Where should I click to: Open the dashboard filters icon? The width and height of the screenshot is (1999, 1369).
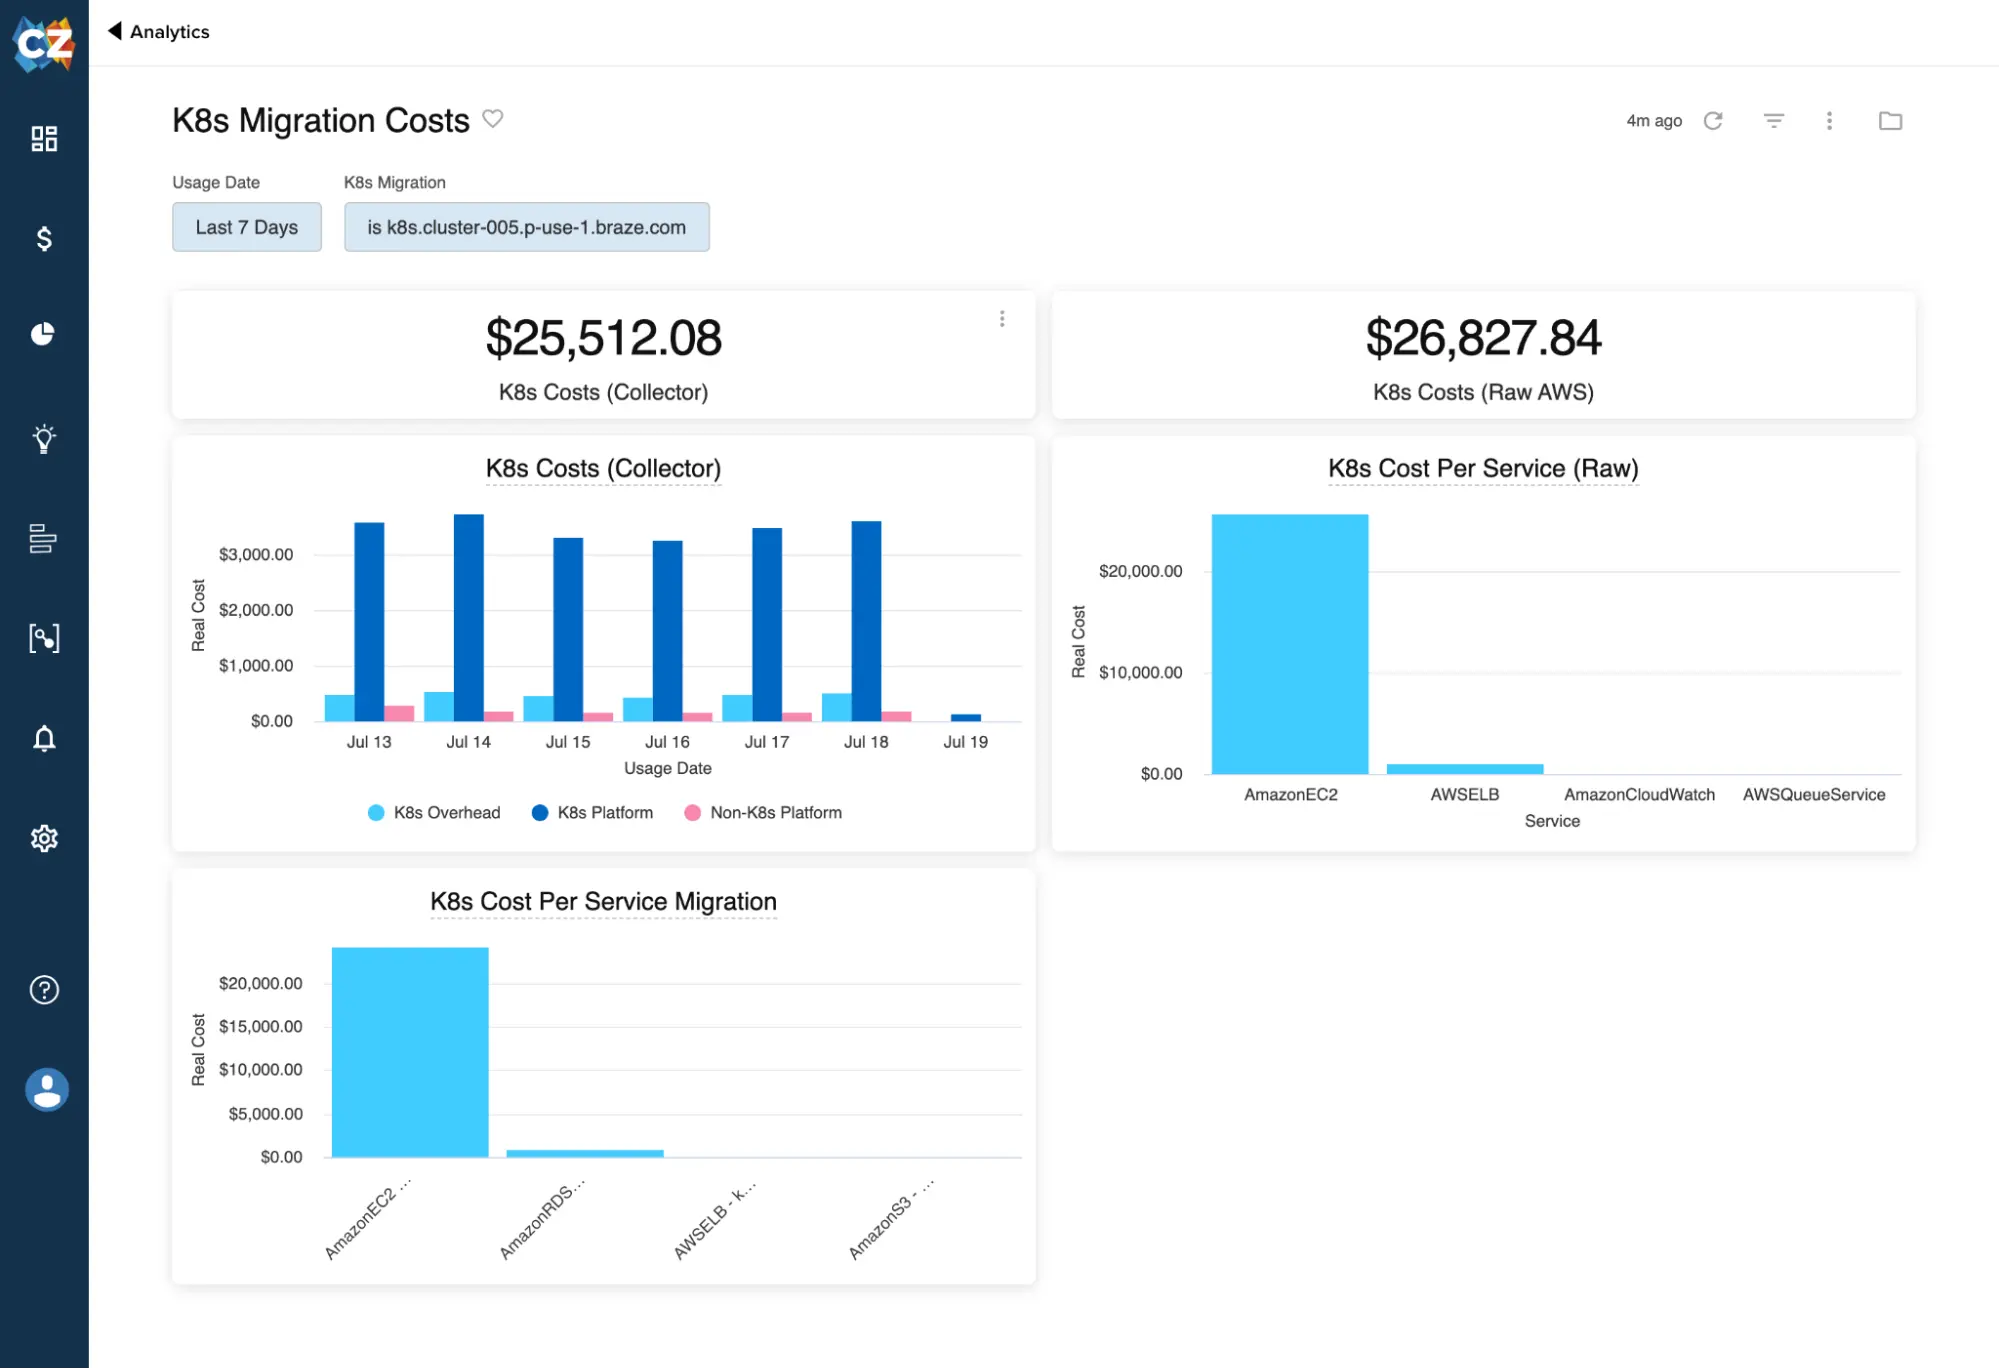[x=1774, y=121]
